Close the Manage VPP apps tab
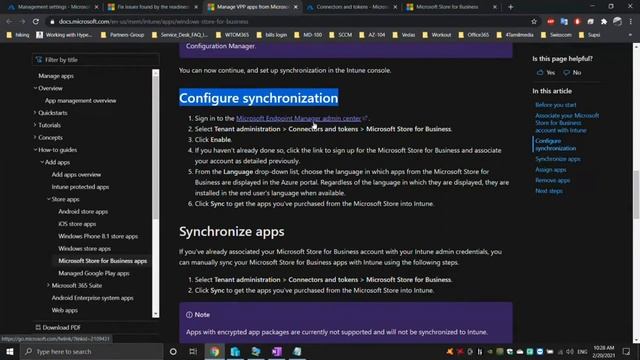 pyautogui.click(x=296, y=7)
